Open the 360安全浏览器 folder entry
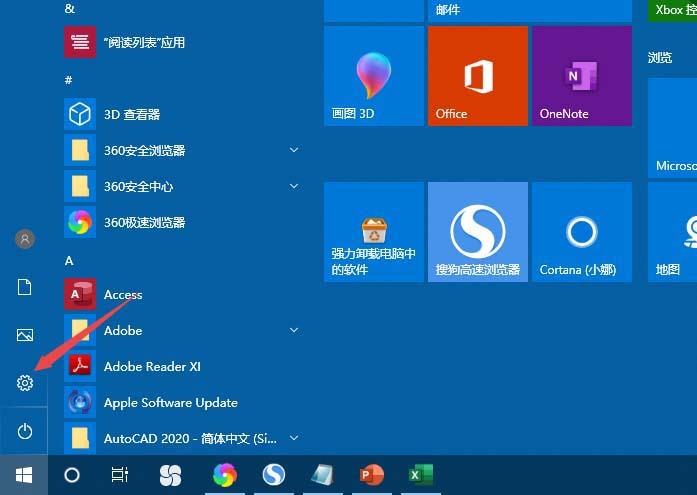Image resolution: width=697 pixels, height=495 pixels. pyautogui.click(x=182, y=150)
